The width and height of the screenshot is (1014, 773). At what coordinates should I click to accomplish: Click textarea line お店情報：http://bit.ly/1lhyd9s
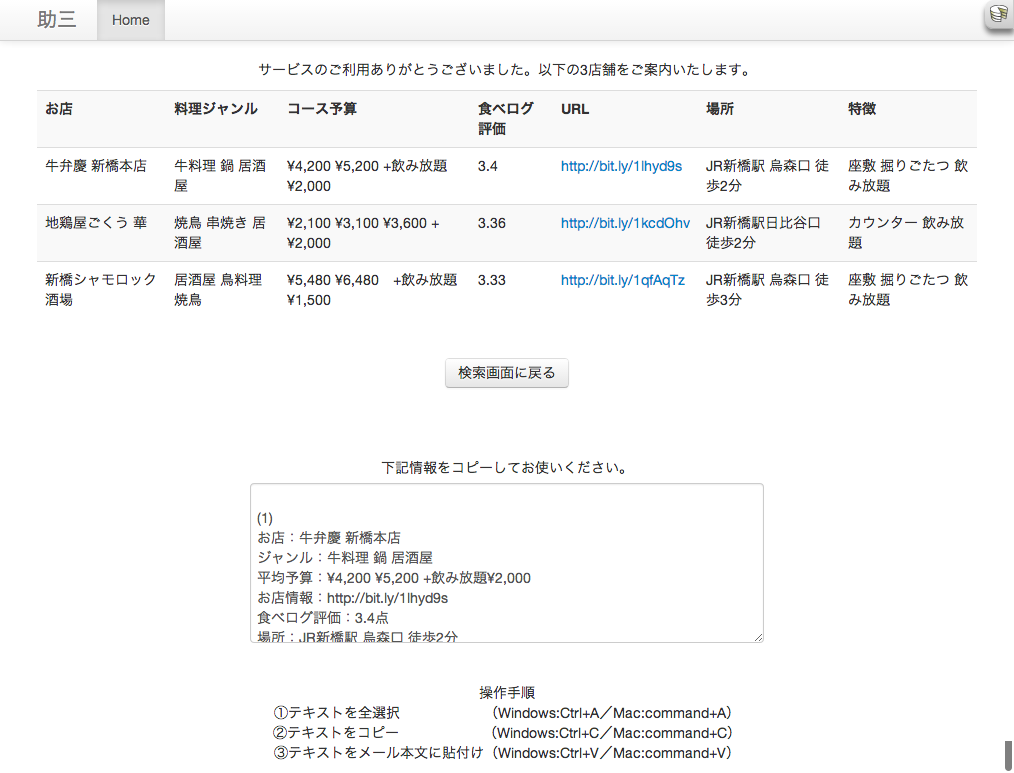point(352,598)
